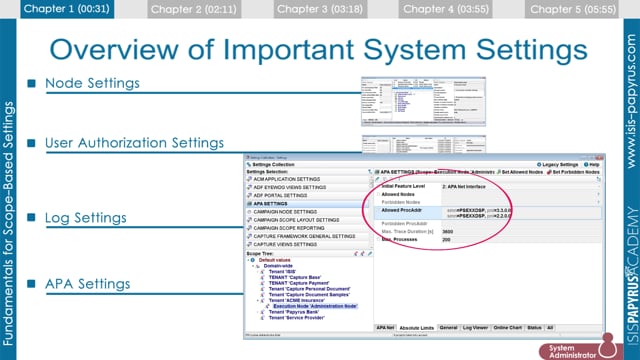Click Set Forbidden Nodes button
Image resolution: width=640 pixels, height=360 pixels.
click(573, 172)
